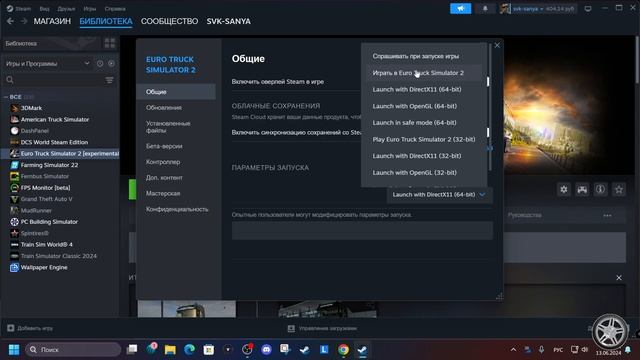Image resolution: width=640 pixels, height=360 pixels.
Task: Open the Конфиденциальность section
Action: pos(176,209)
